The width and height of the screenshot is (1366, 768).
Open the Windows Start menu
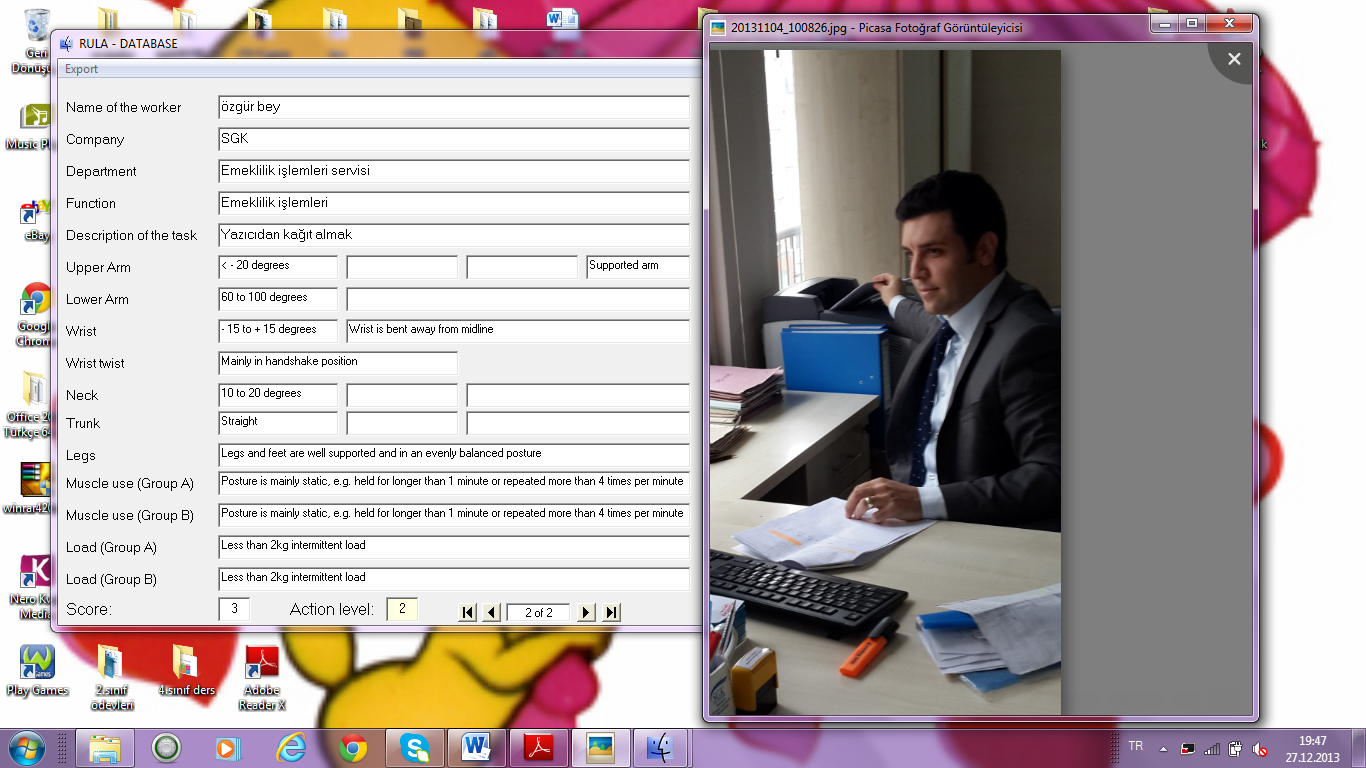click(x=27, y=748)
